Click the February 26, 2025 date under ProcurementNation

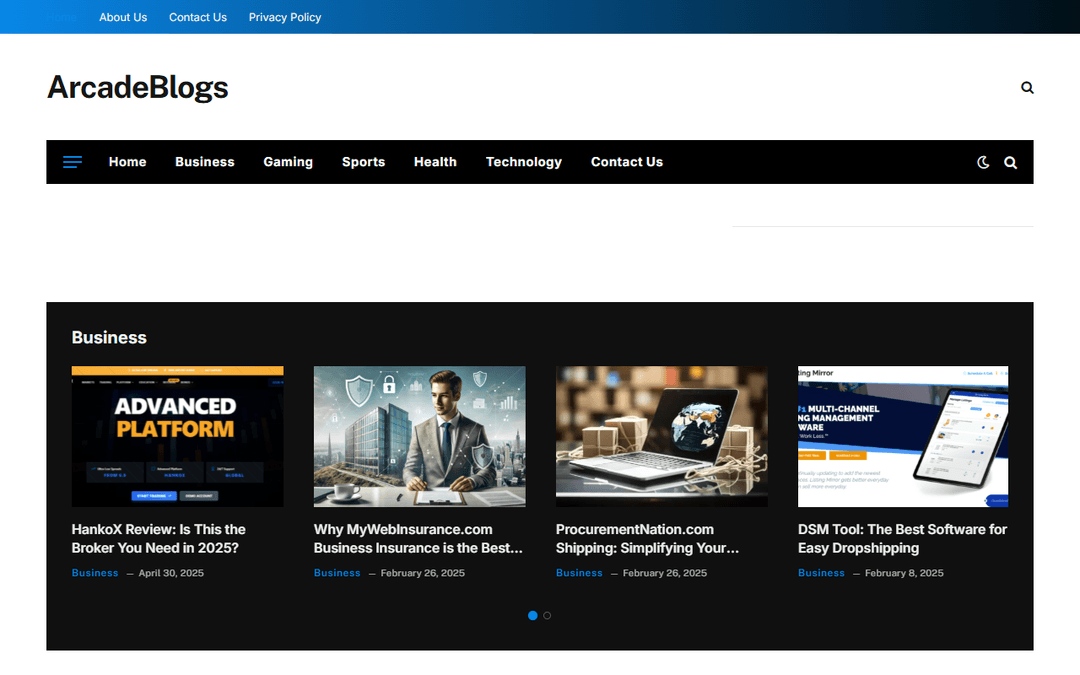(x=665, y=573)
